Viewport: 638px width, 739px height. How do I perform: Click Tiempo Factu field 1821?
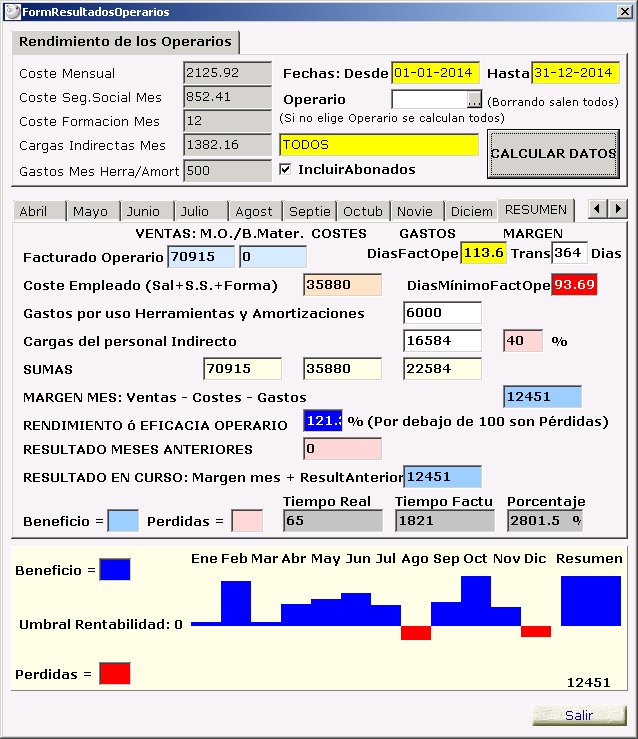445,521
